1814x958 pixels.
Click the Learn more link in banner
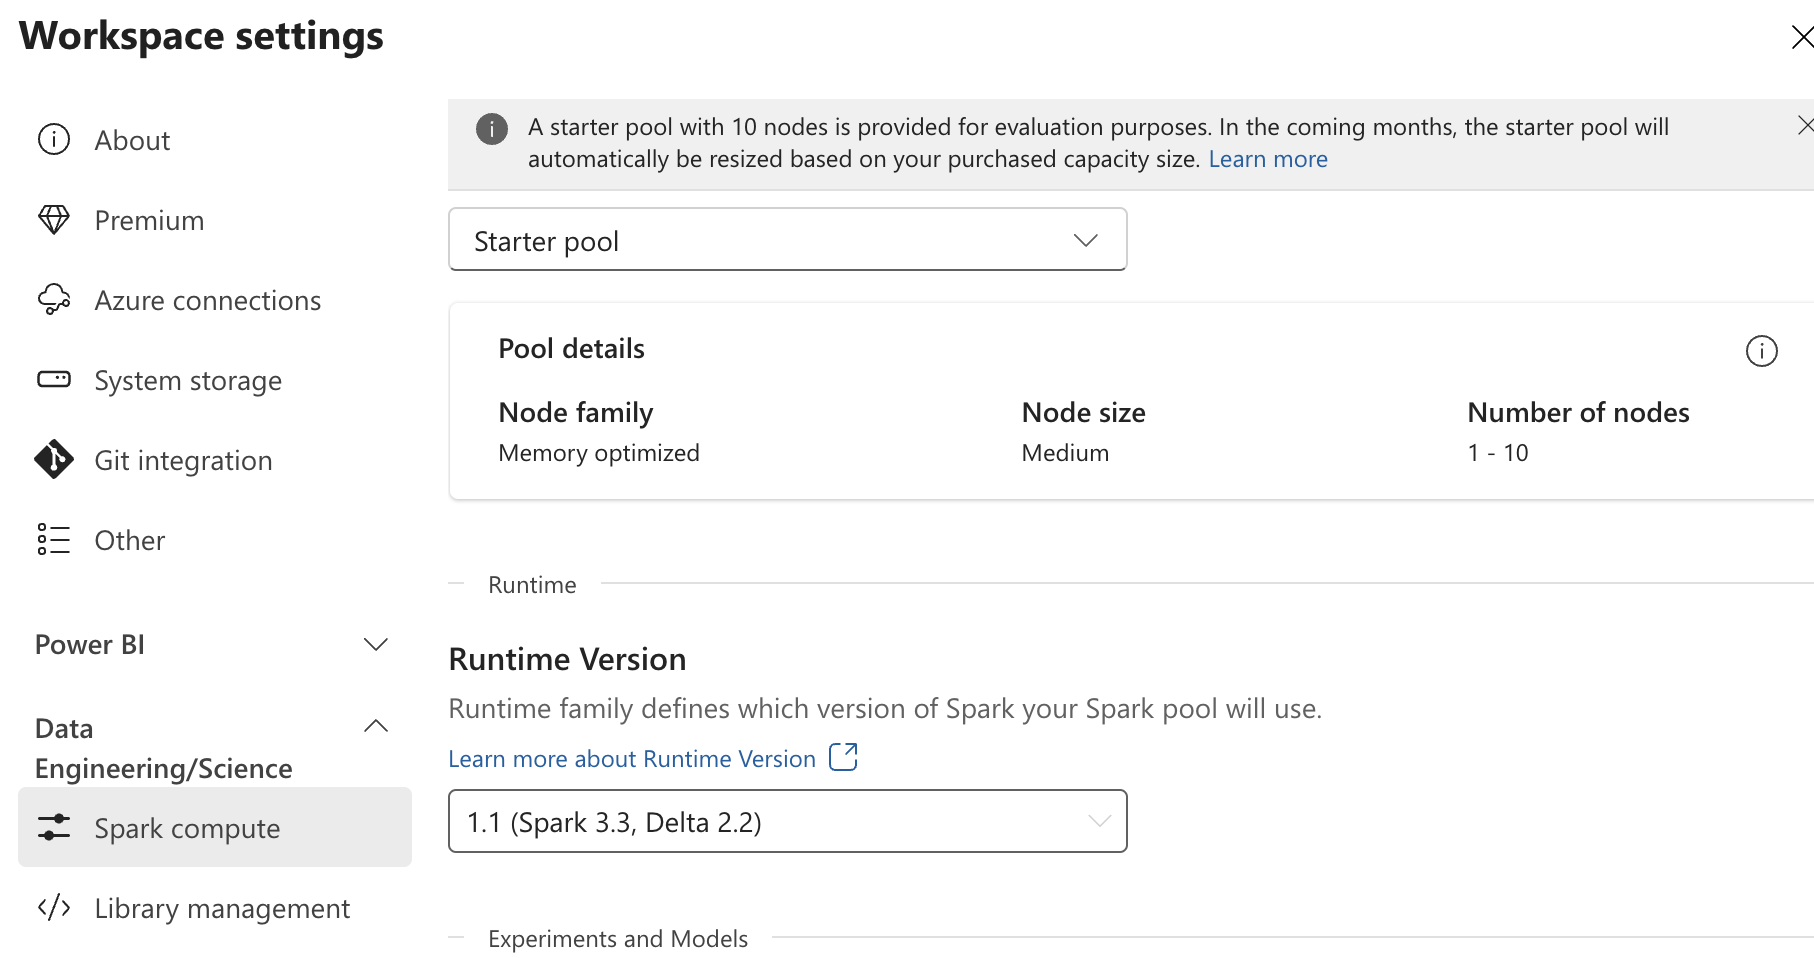tap(1267, 159)
